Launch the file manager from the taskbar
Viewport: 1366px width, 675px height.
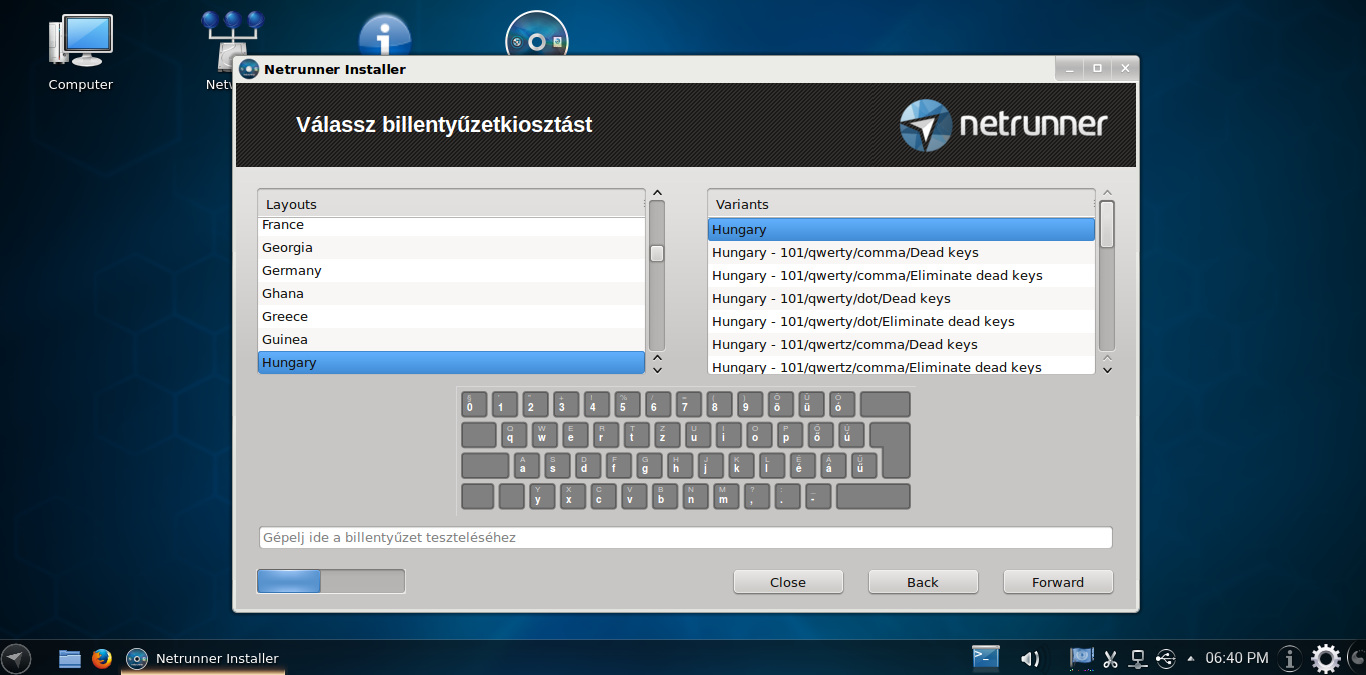click(69, 658)
